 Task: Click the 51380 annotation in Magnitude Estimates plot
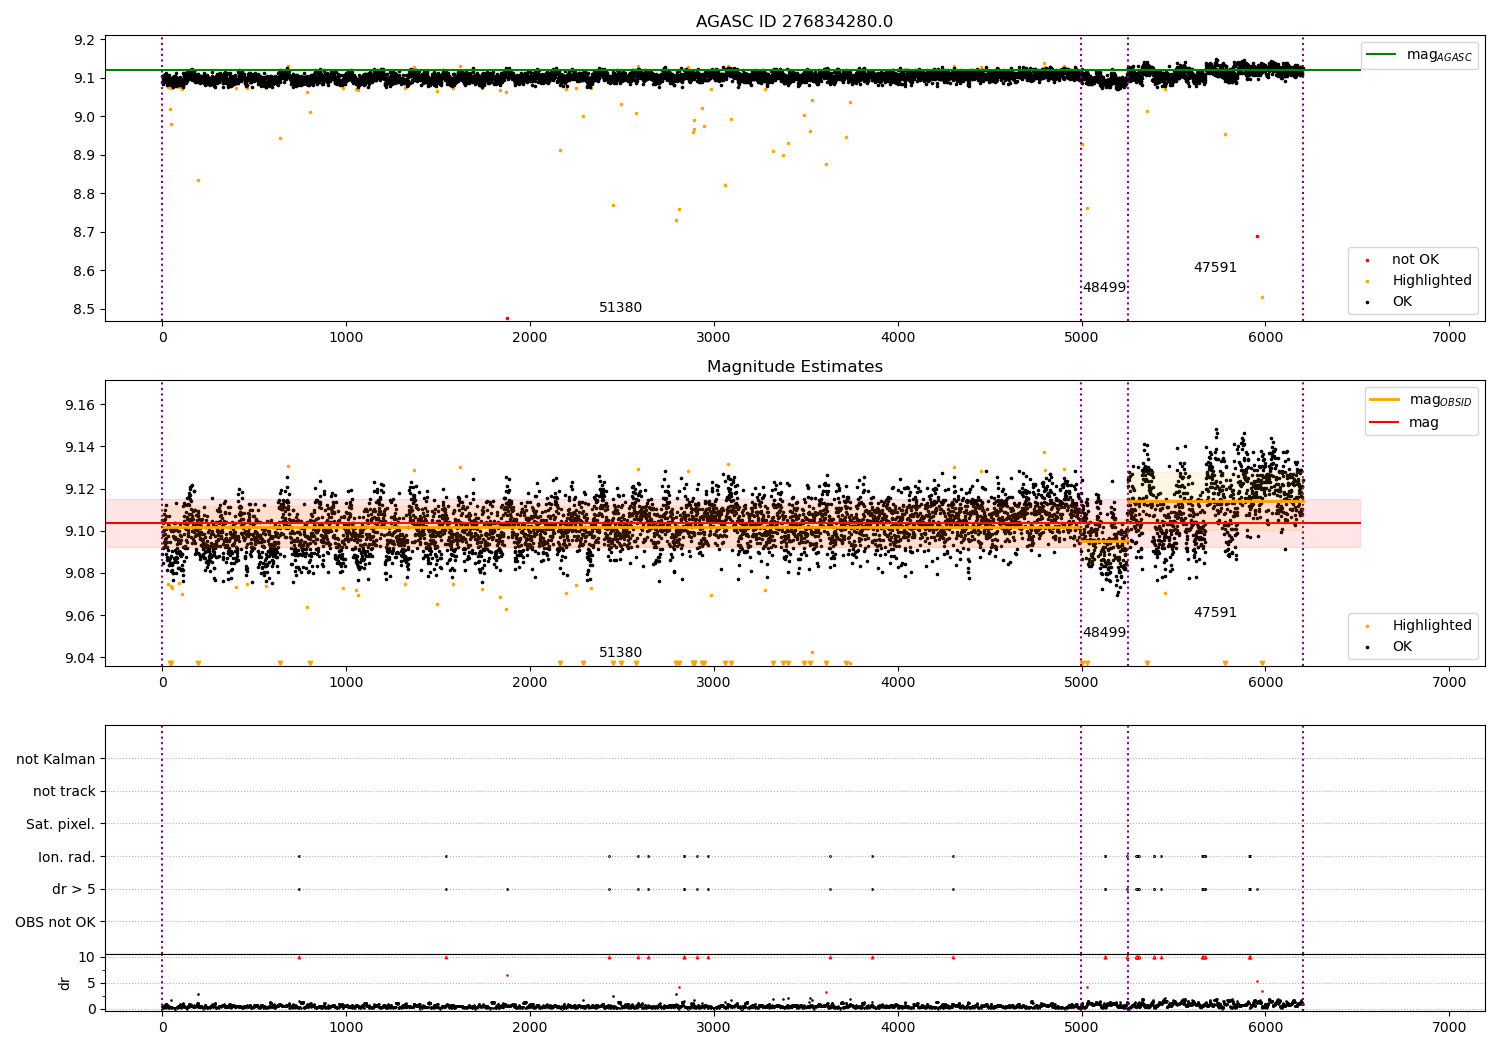620,653
